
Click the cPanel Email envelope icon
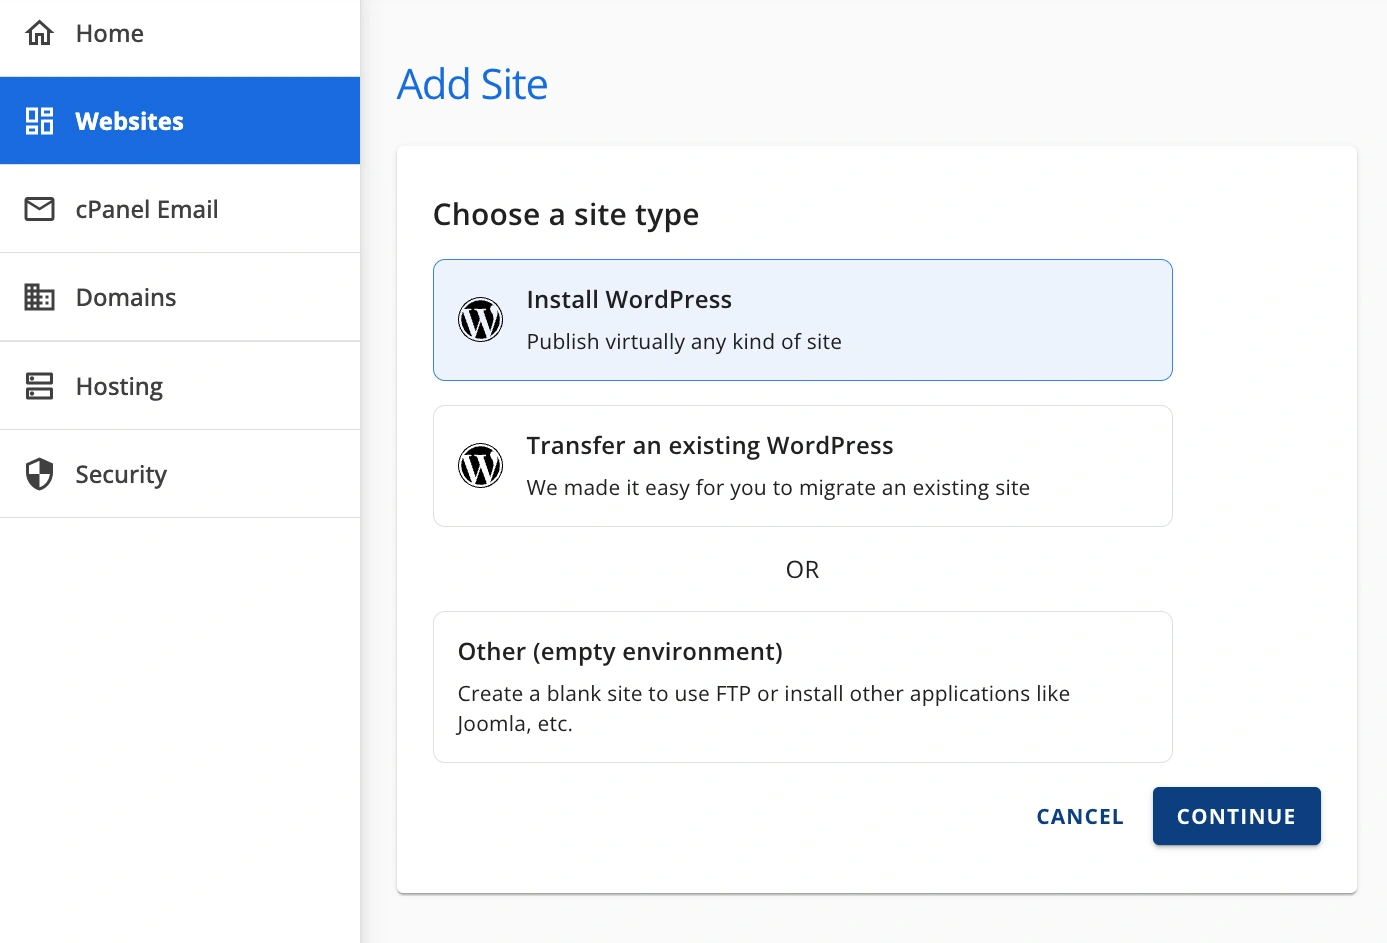39,209
